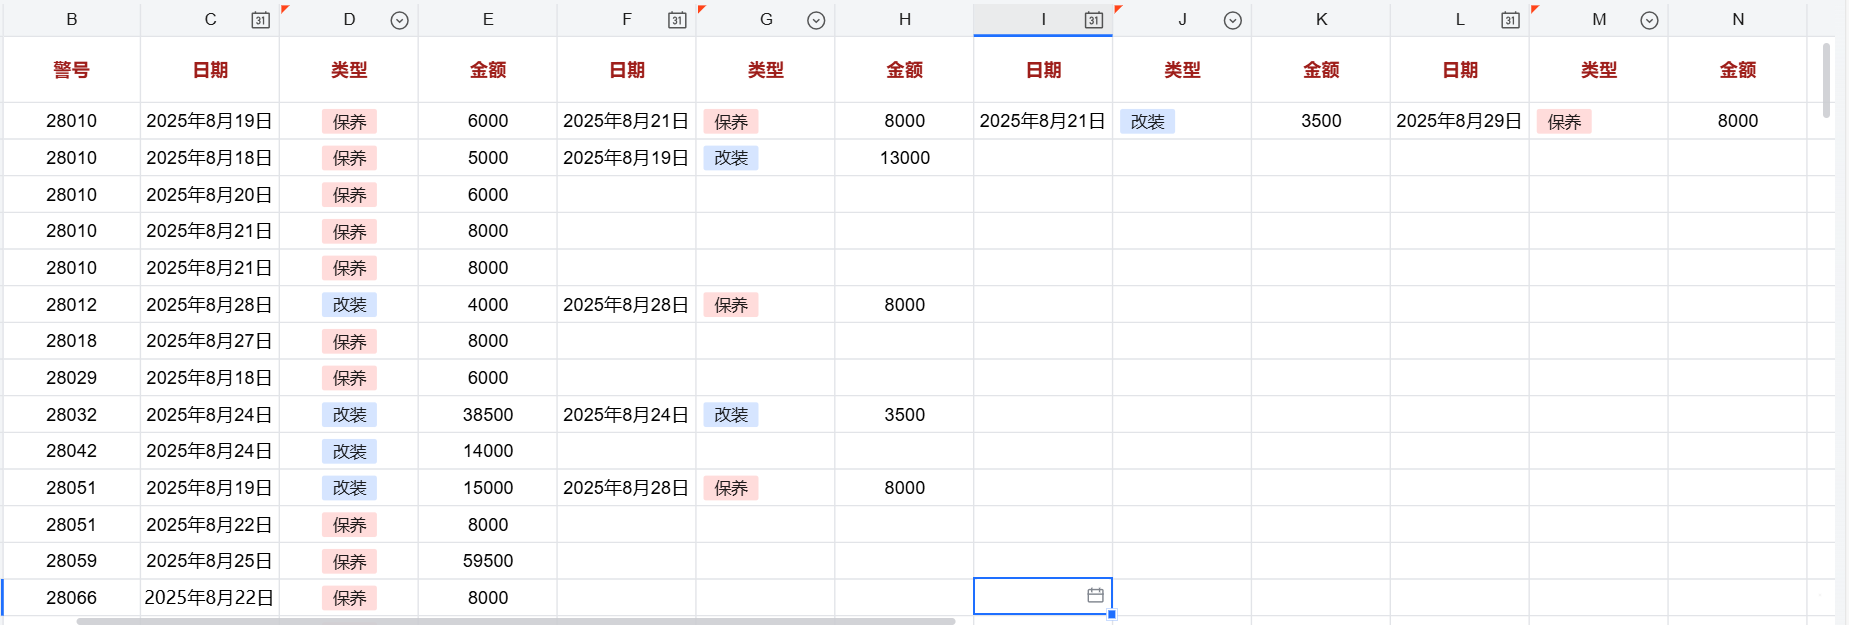Viewport: 1849px width, 625px height.
Task: Click the date-type icon in column F header
Action: [x=677, y=20]
